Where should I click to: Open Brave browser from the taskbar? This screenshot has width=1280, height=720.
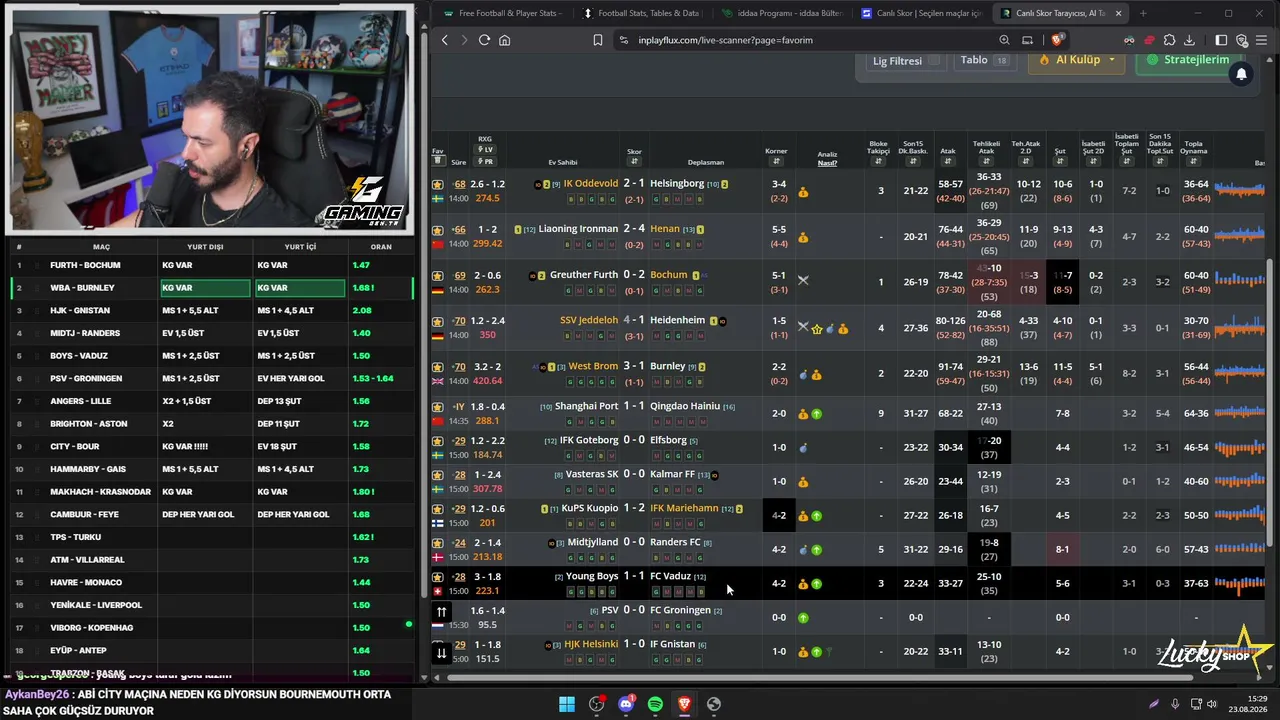pos(684,704)
